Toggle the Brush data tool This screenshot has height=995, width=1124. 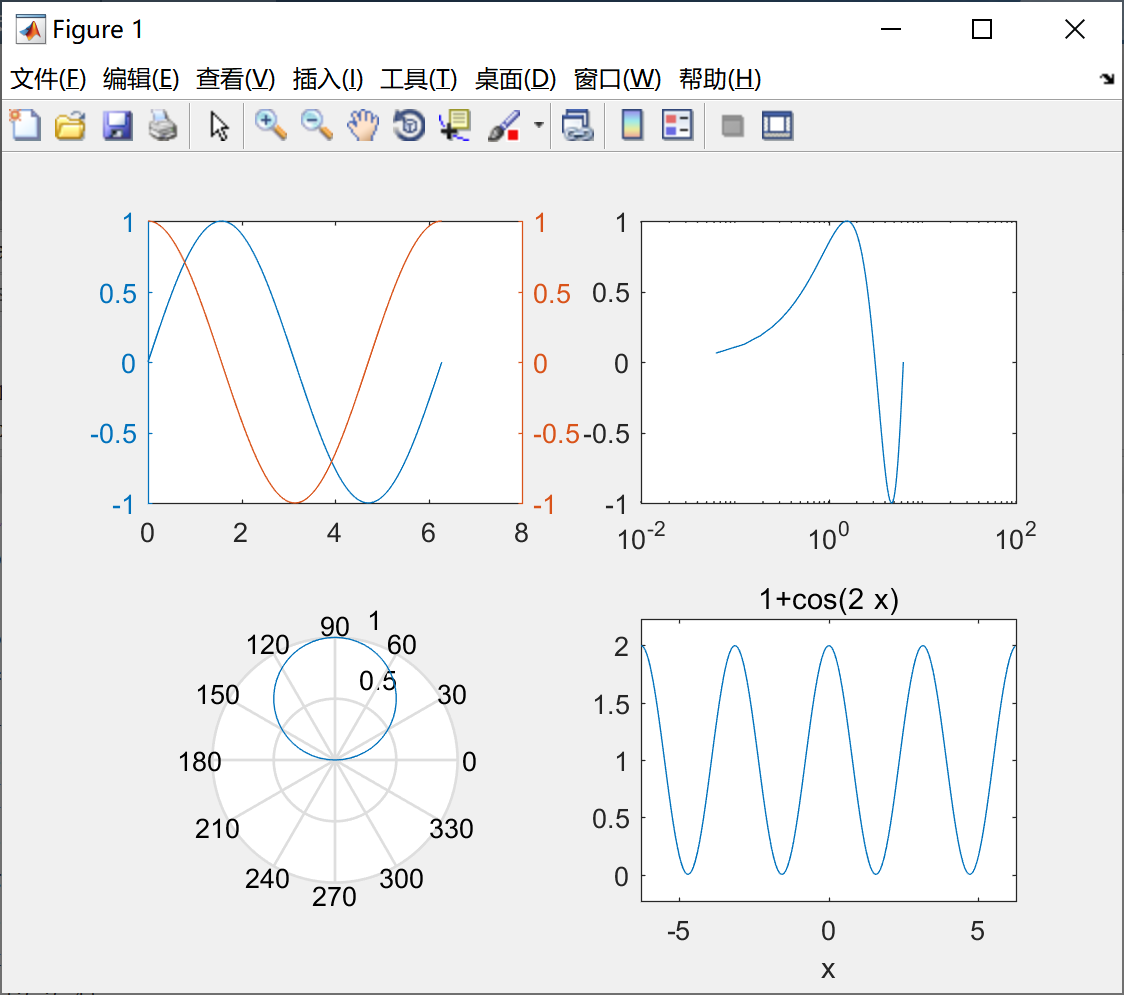[505, 125]
